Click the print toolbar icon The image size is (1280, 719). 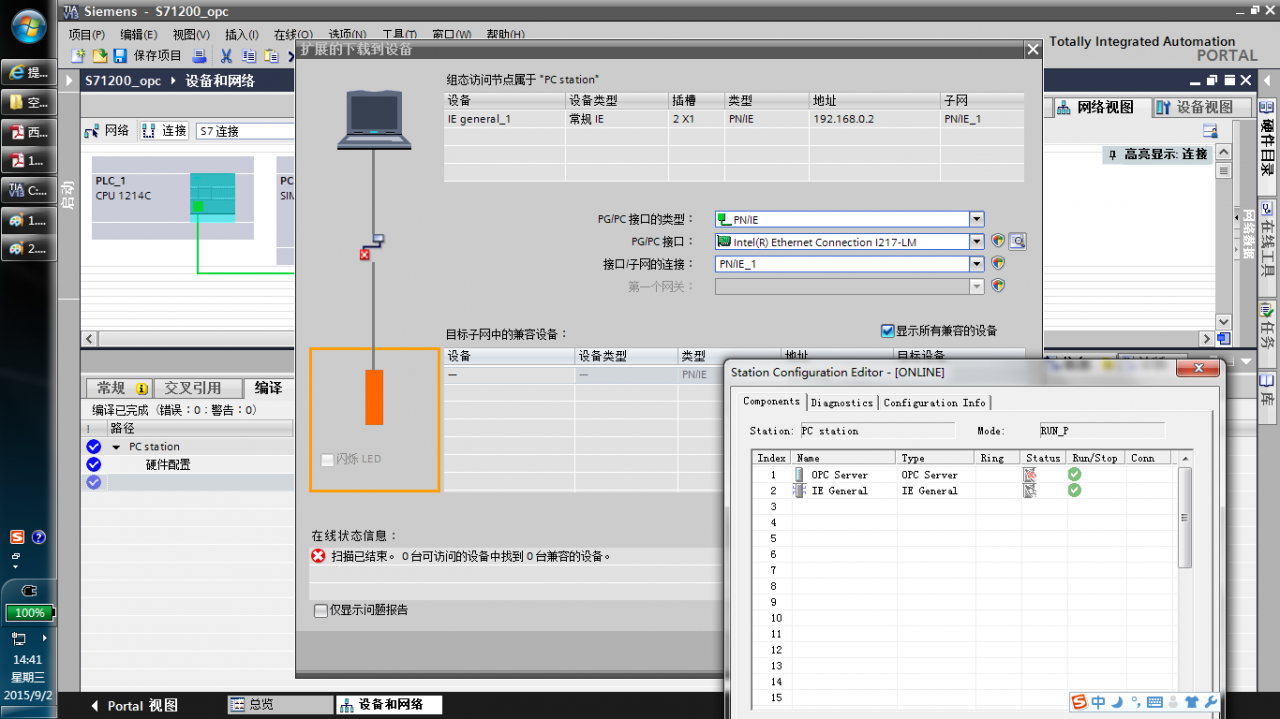coord(199,56)
